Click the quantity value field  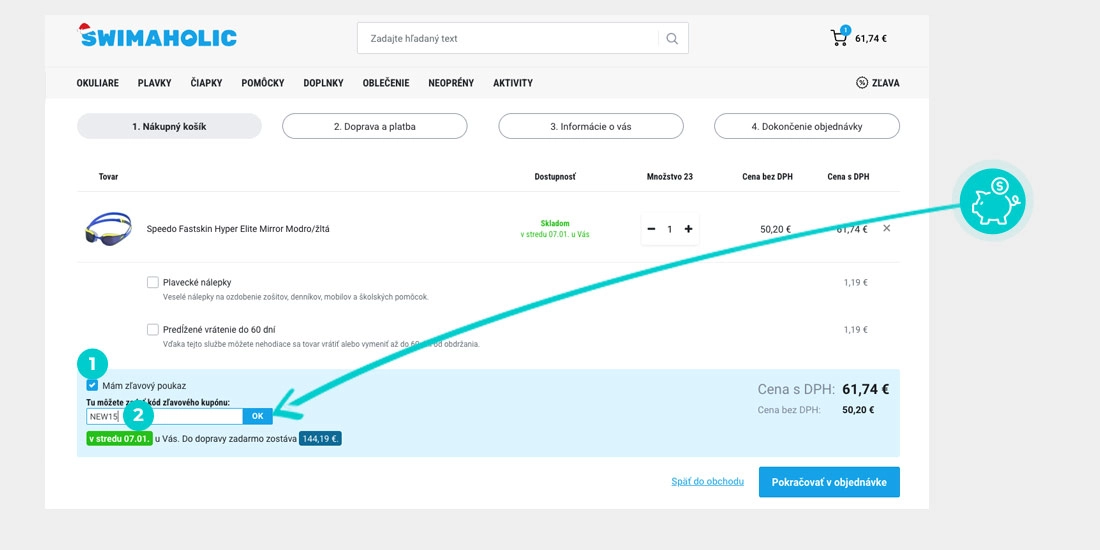(669, 229)
